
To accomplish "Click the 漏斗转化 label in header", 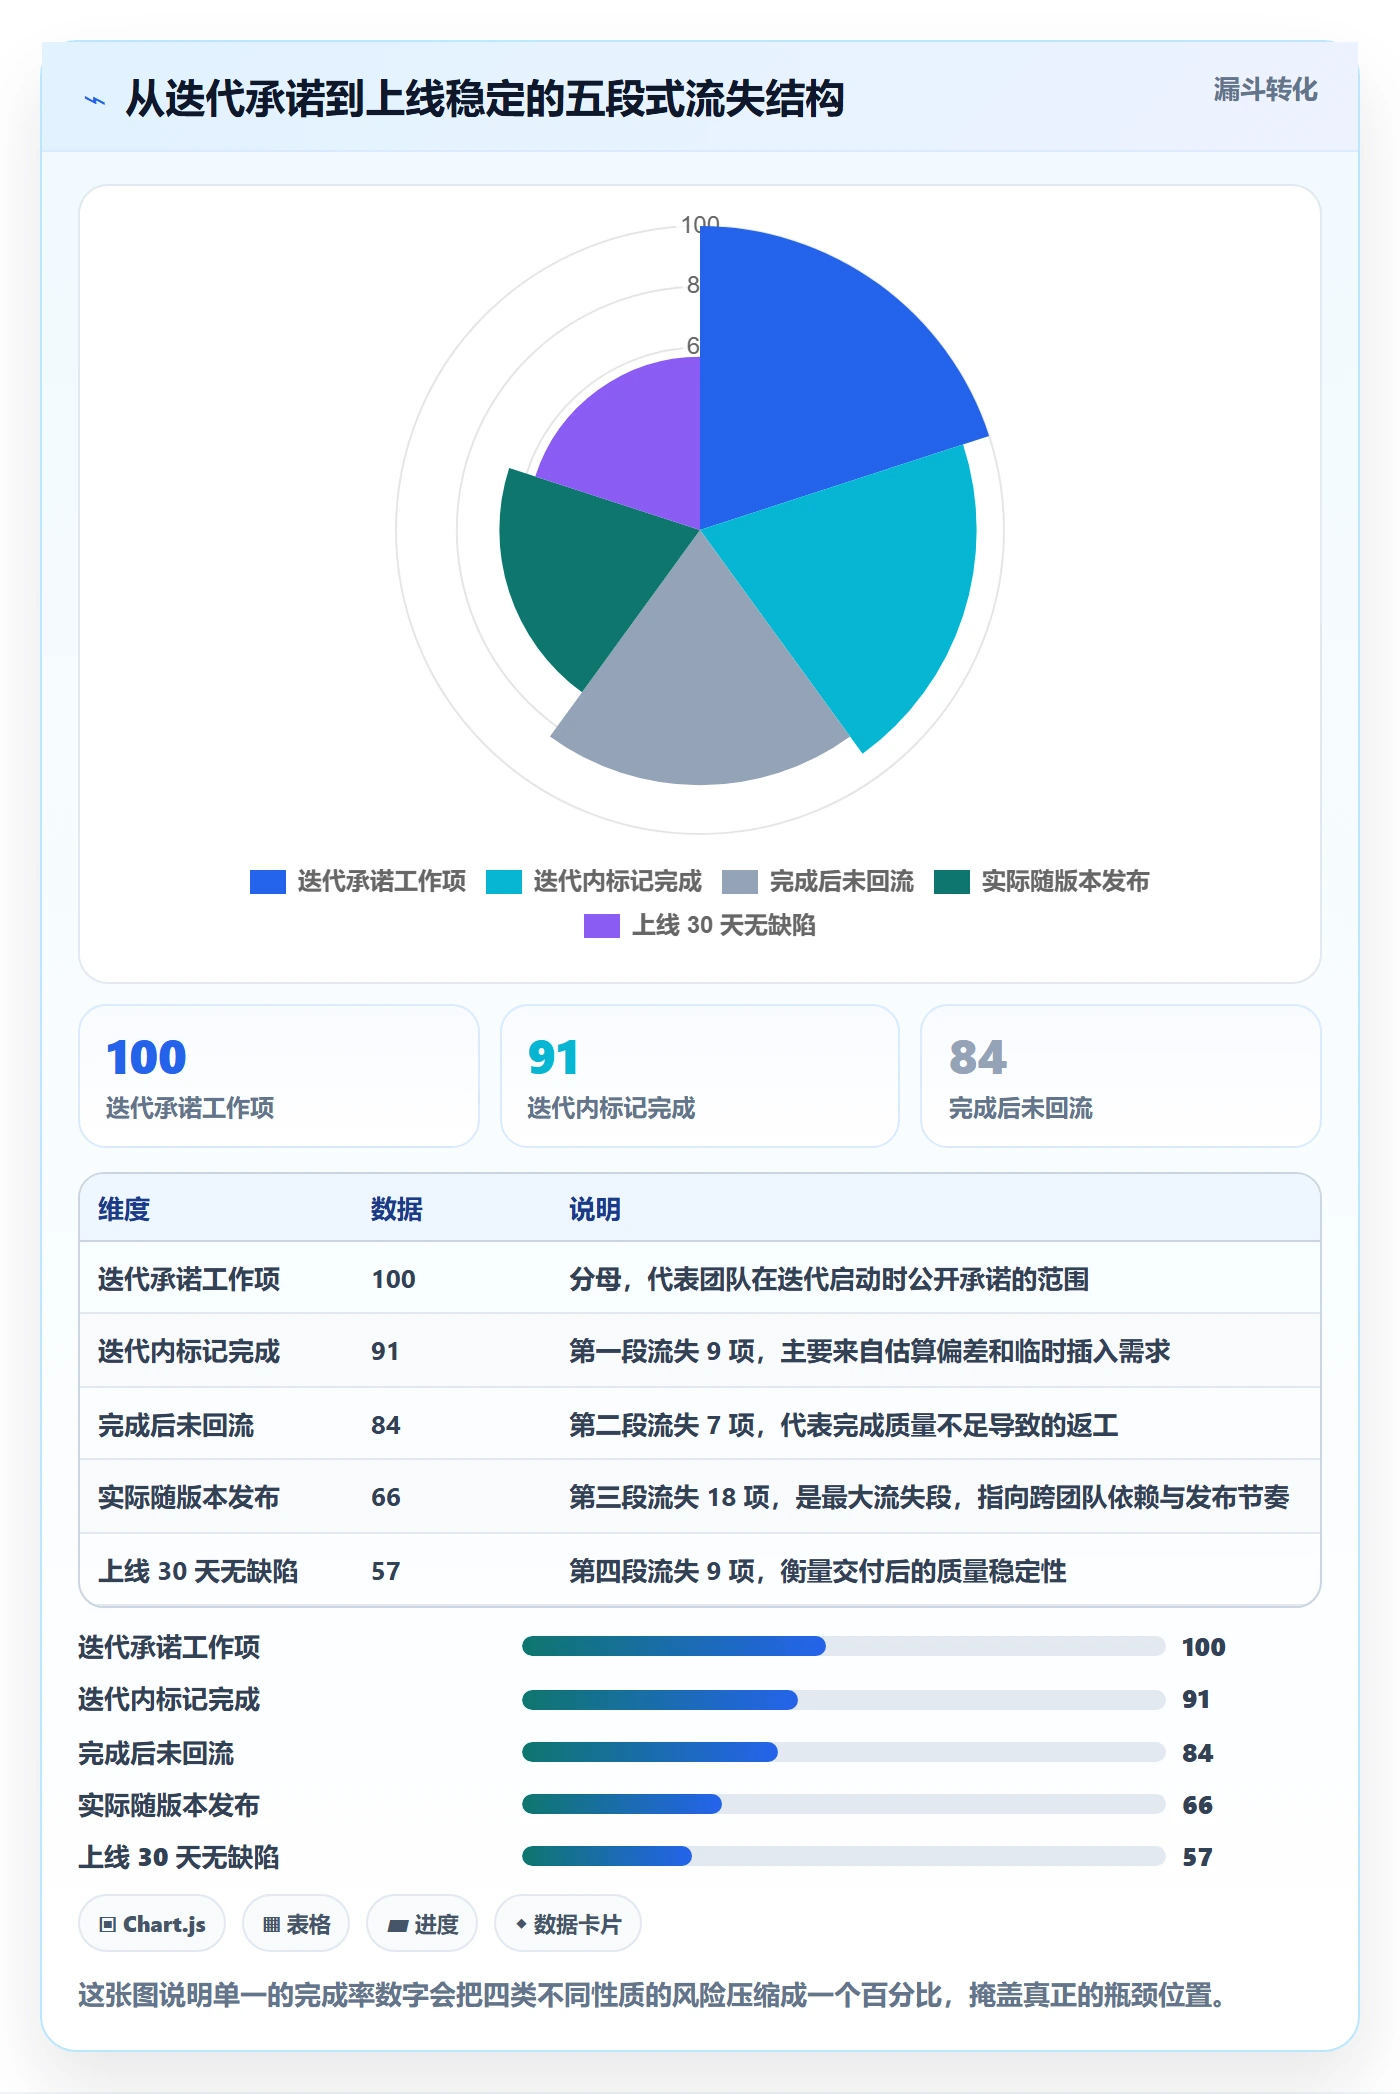I will (1265, 90).
